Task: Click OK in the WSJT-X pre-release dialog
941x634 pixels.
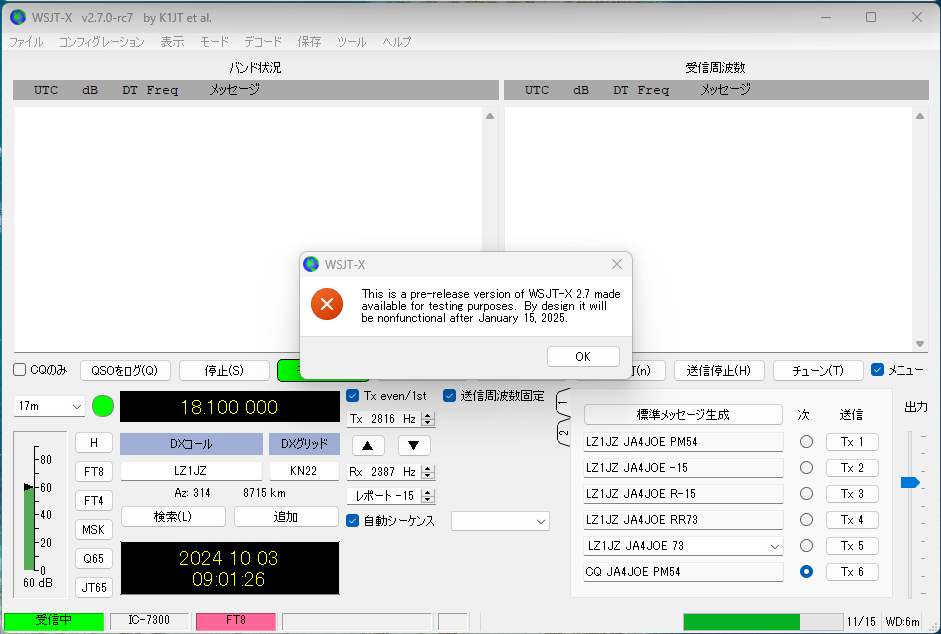Action: pyautogui.click(x=583, y=356)
